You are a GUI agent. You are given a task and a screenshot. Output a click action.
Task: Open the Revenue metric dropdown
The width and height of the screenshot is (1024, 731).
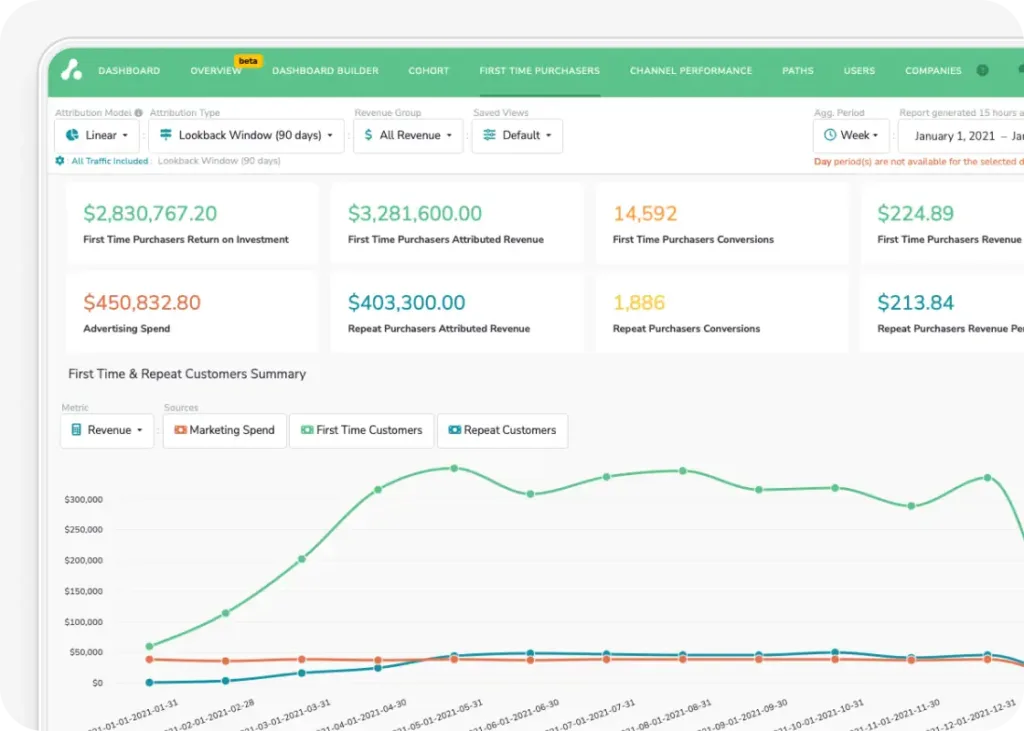107,430
